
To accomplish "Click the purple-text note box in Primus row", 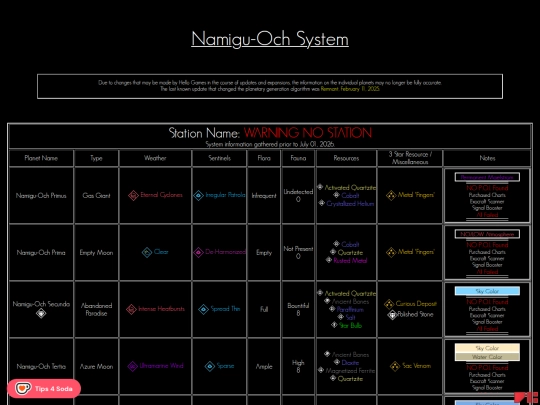I will 487,177.
